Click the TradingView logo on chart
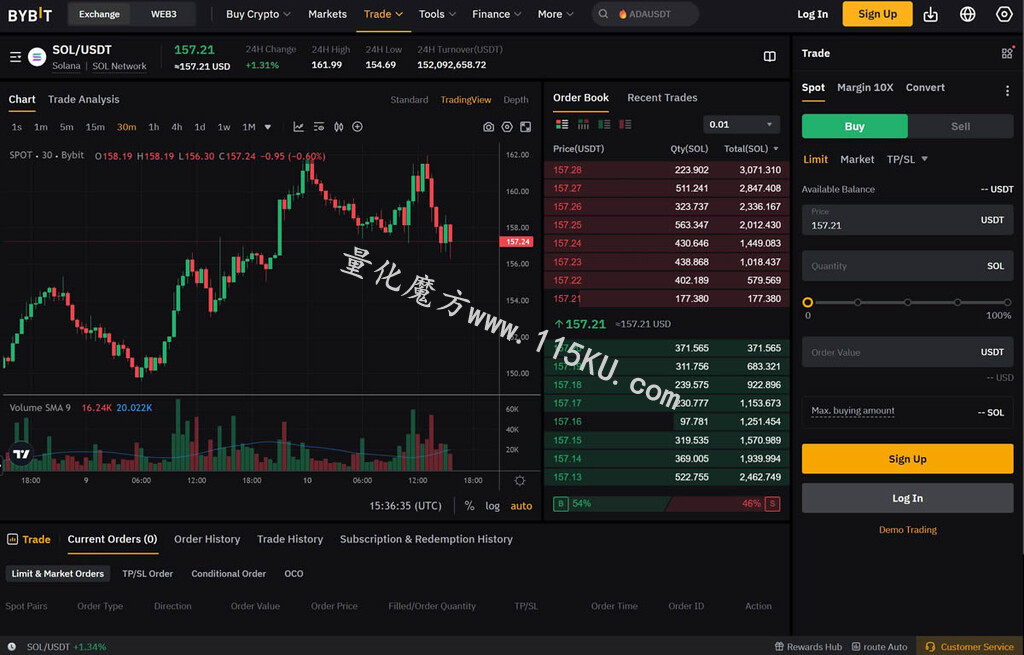Viewport: 1024px width, 655px height. coord(22,453)
